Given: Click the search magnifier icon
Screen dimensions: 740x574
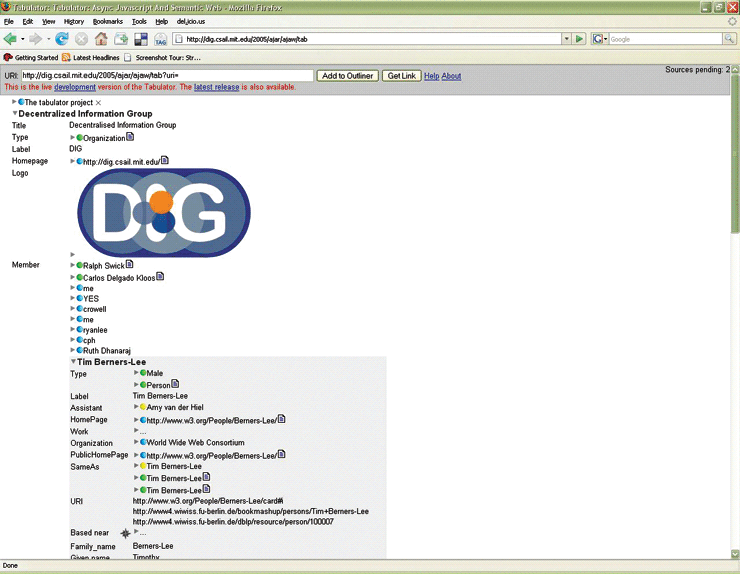Looking at the screenshot, I should tap(729, 39).
